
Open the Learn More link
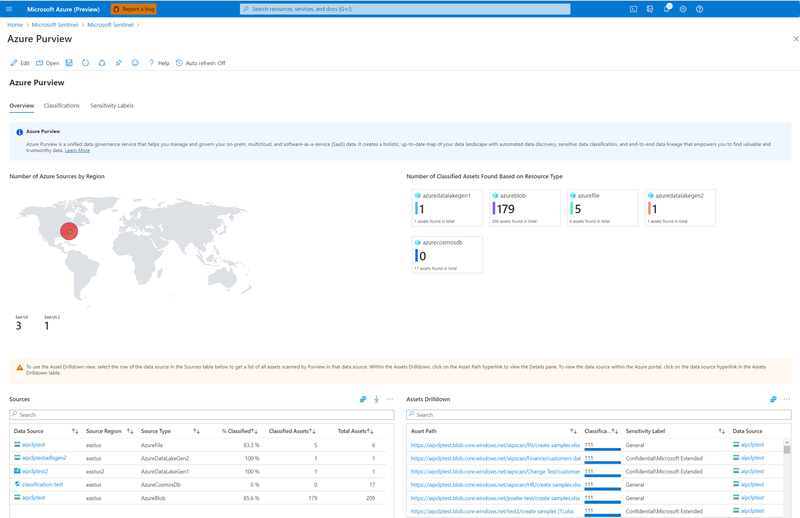(77, 151)
